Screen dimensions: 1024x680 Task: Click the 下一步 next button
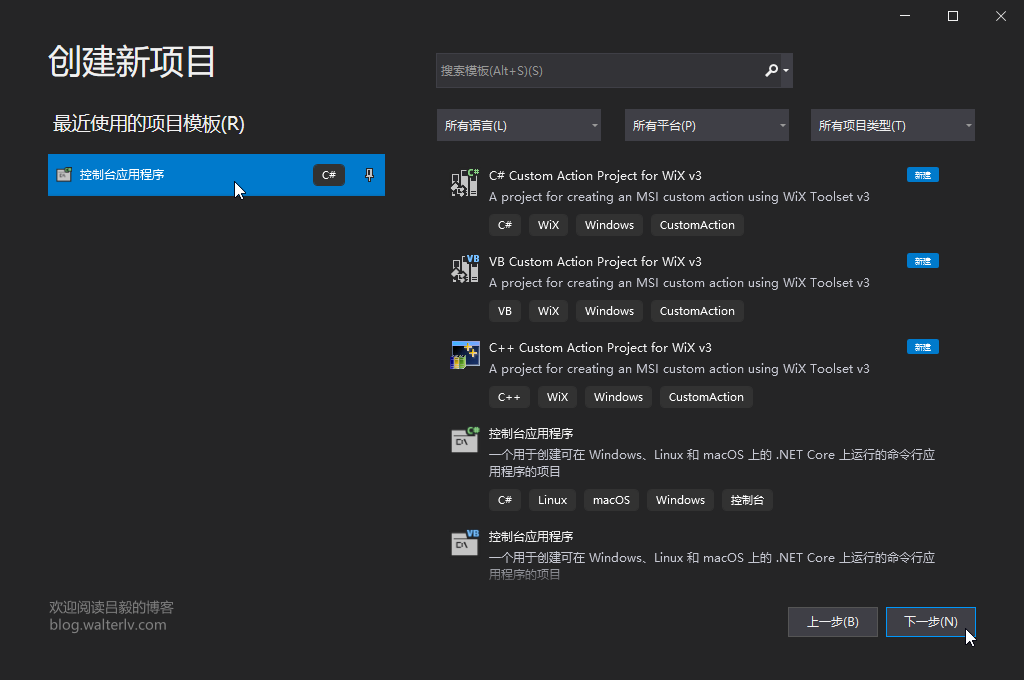[x=930, y=622]
